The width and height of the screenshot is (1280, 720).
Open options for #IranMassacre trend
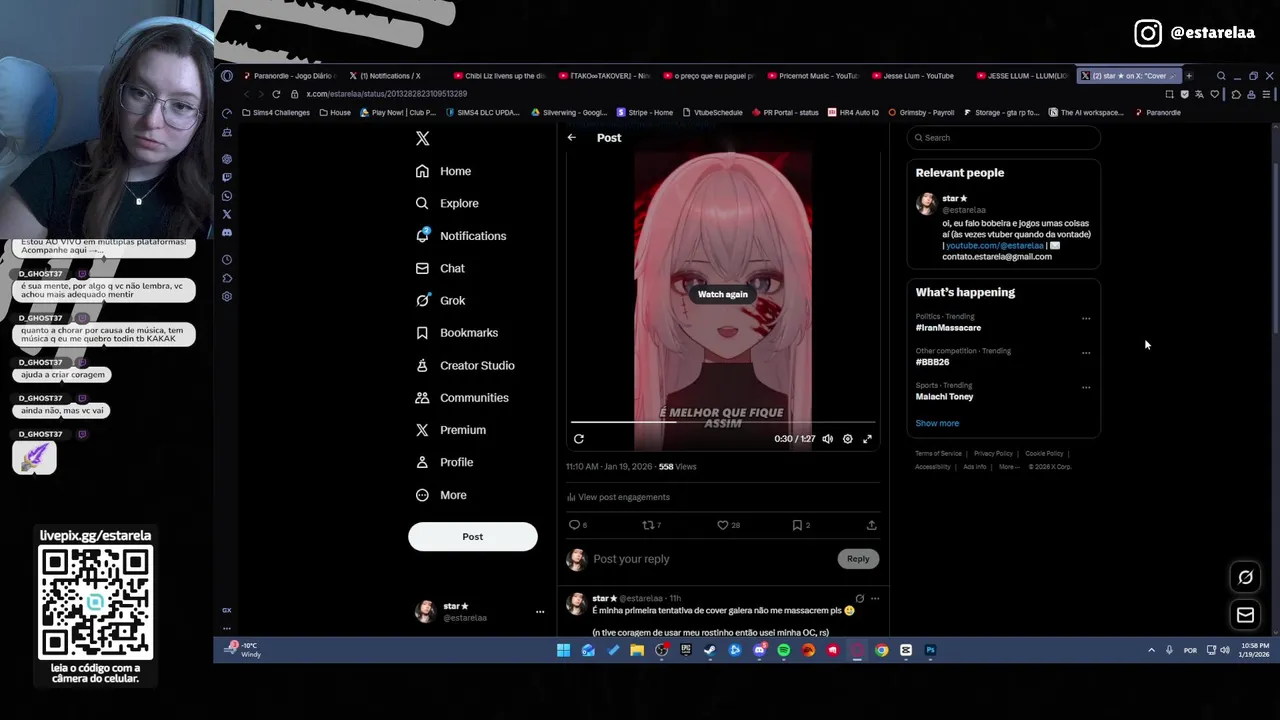1086,319
